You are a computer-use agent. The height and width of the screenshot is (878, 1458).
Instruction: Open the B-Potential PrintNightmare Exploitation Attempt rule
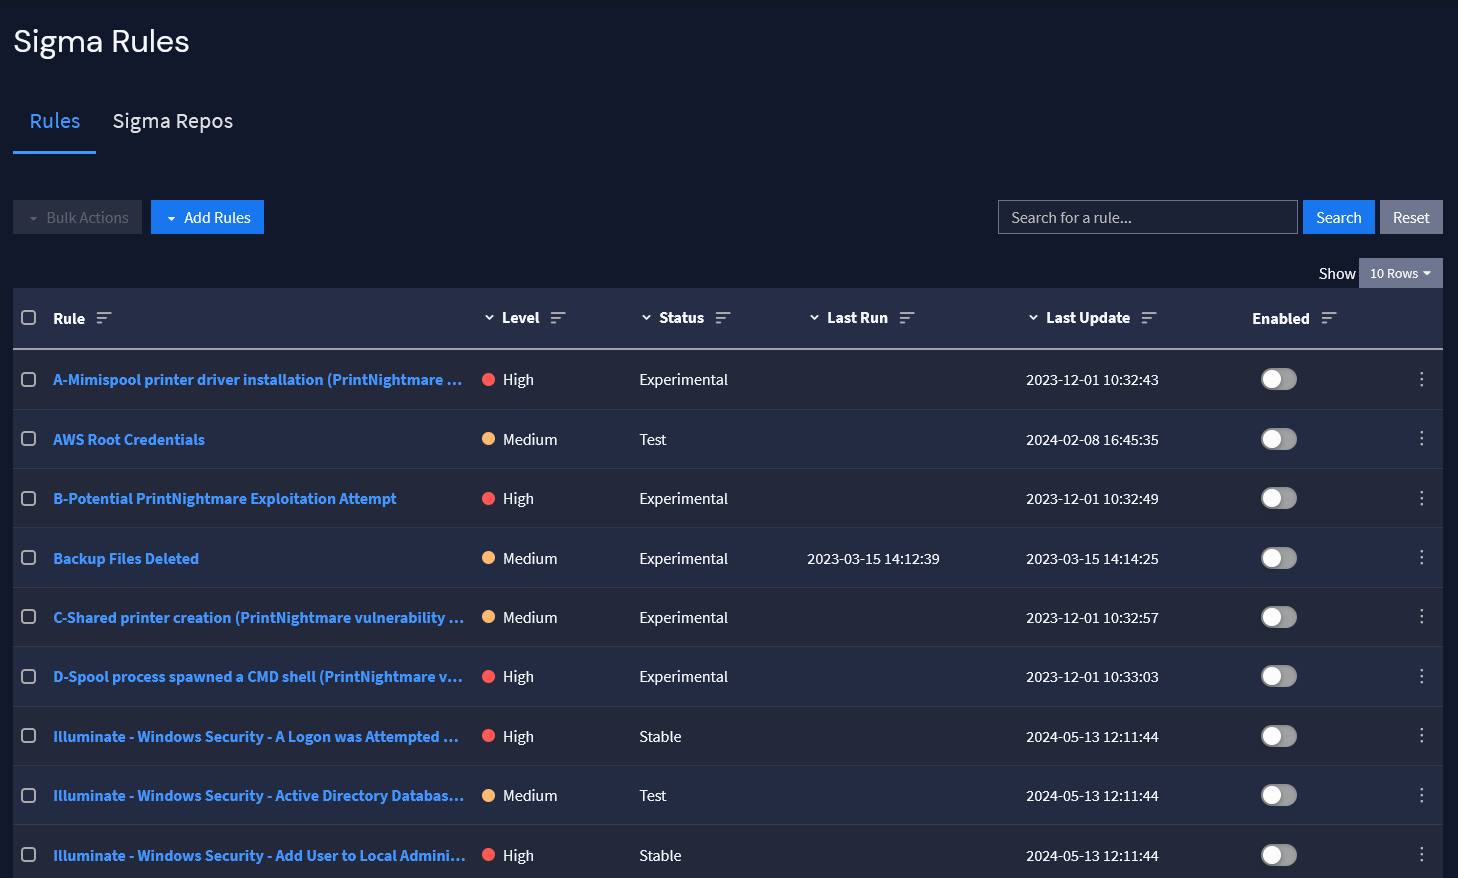tap(225, 499)
